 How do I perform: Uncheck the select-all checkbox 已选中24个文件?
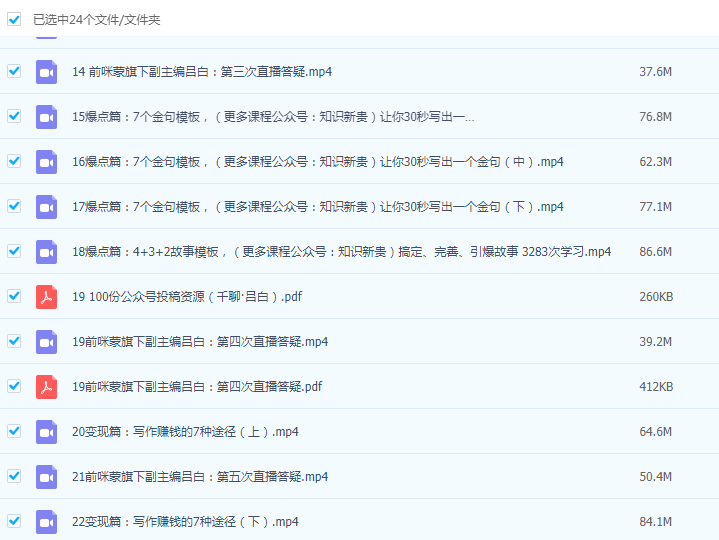(14, 19)
